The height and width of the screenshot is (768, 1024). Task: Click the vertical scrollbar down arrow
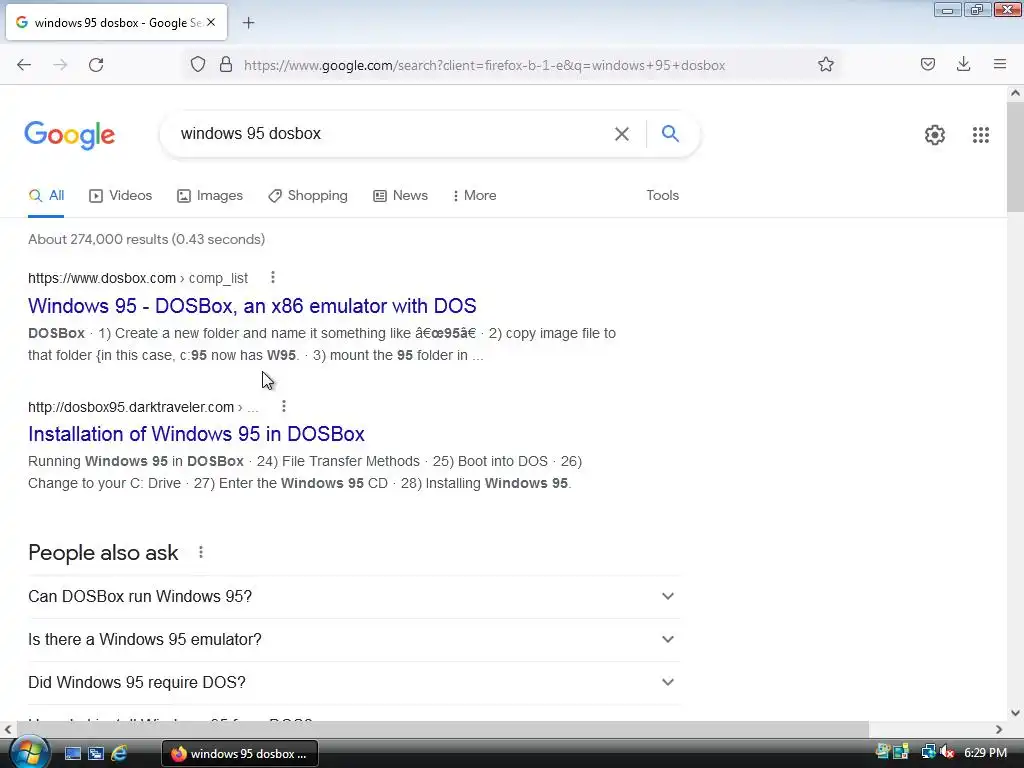pos(1015,713)
